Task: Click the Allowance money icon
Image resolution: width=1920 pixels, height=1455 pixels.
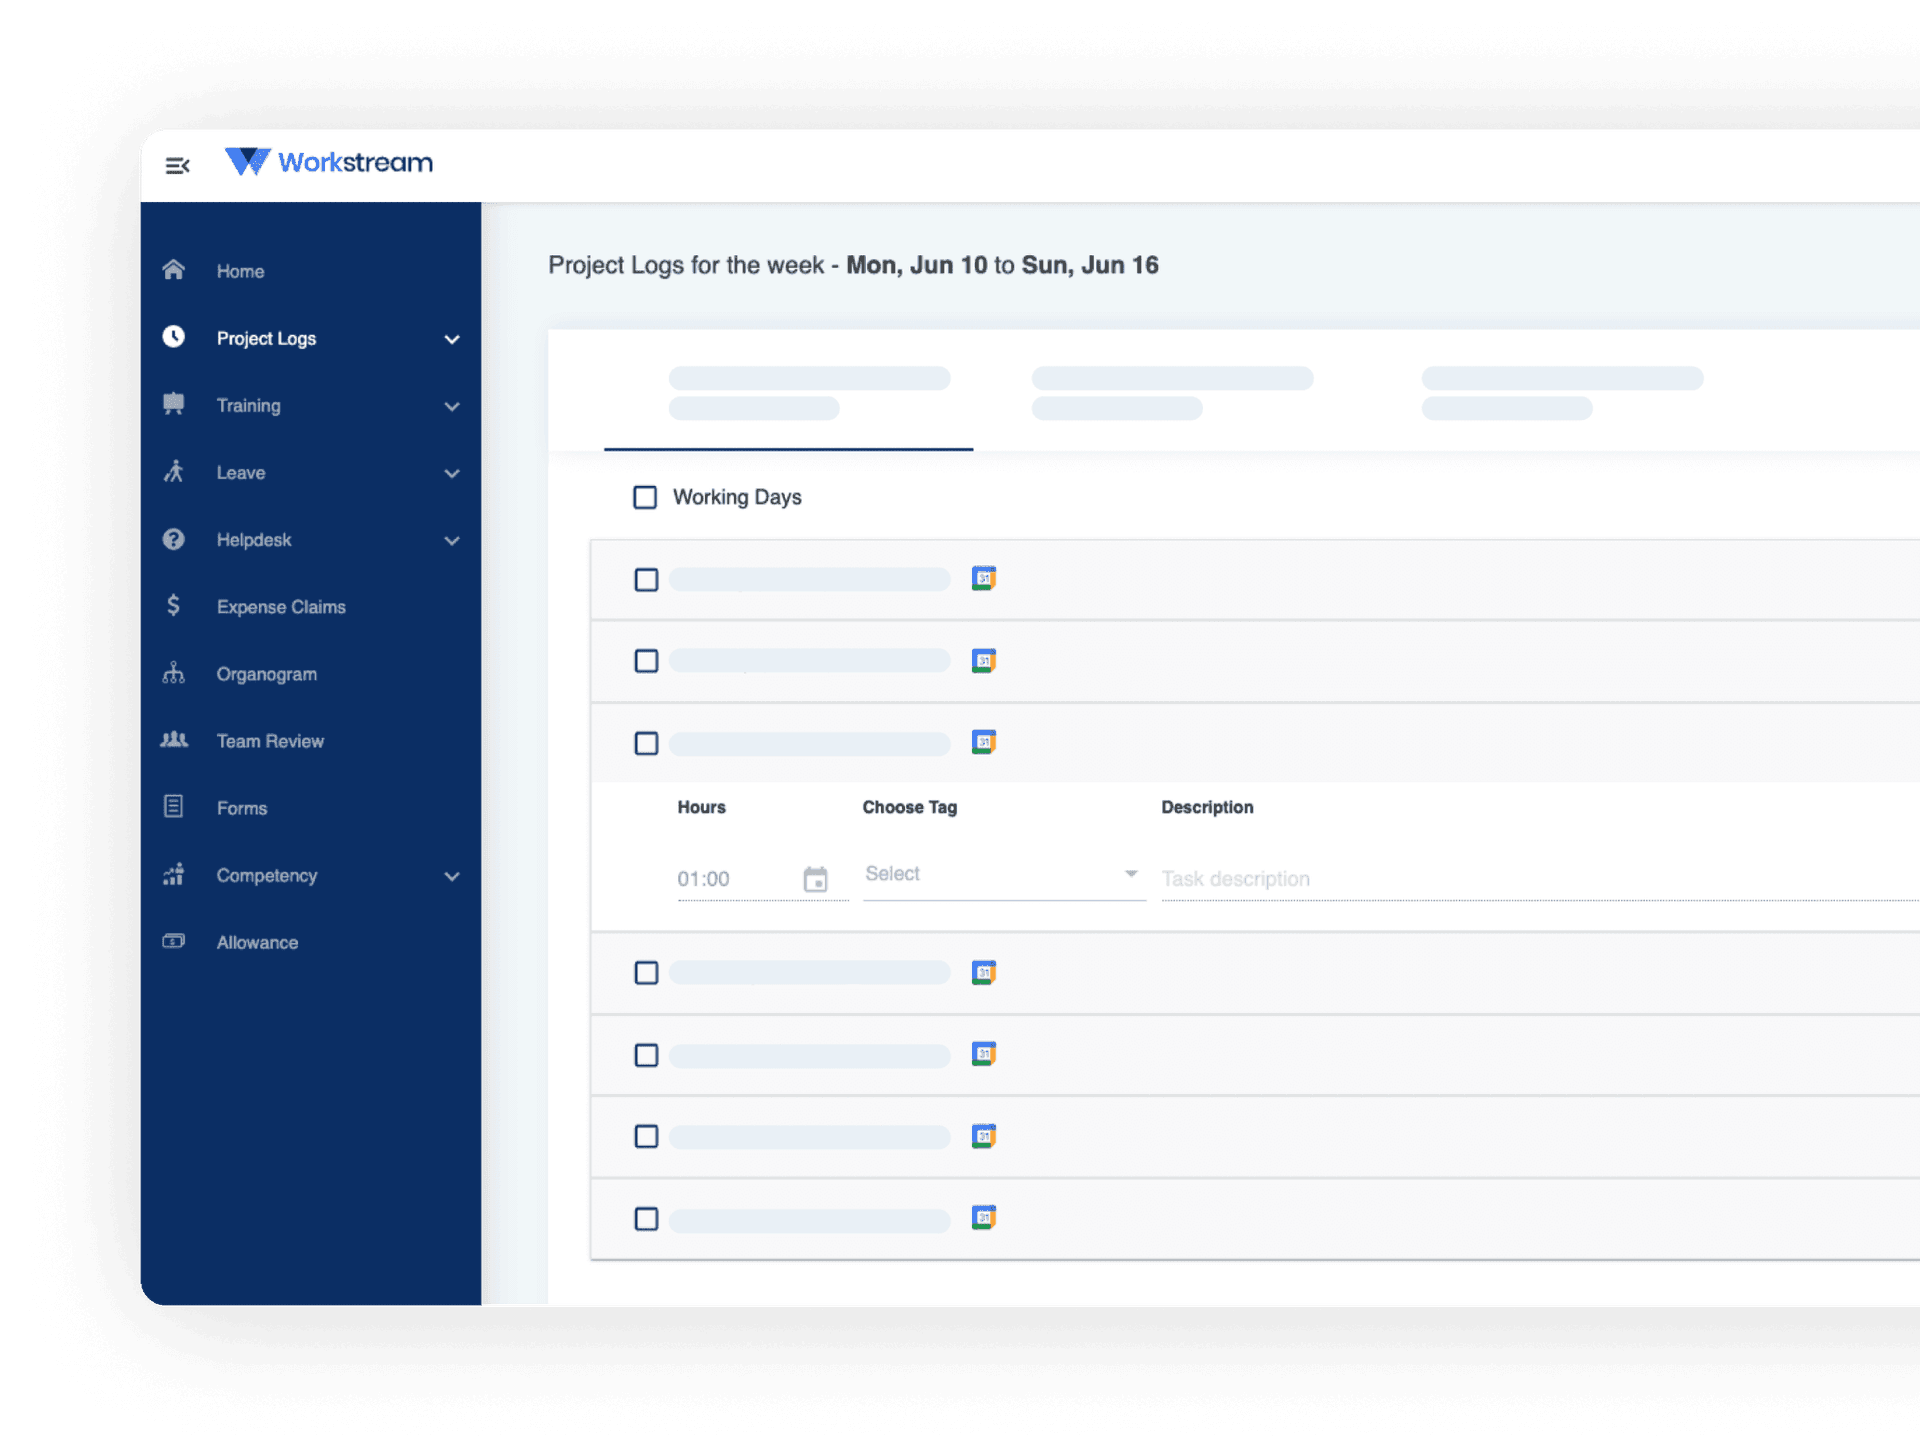Action: tap(174, 941)
